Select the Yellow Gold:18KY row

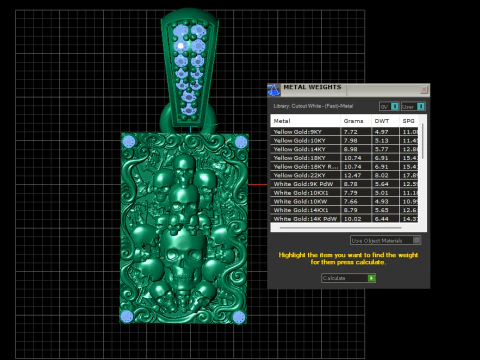344,158
